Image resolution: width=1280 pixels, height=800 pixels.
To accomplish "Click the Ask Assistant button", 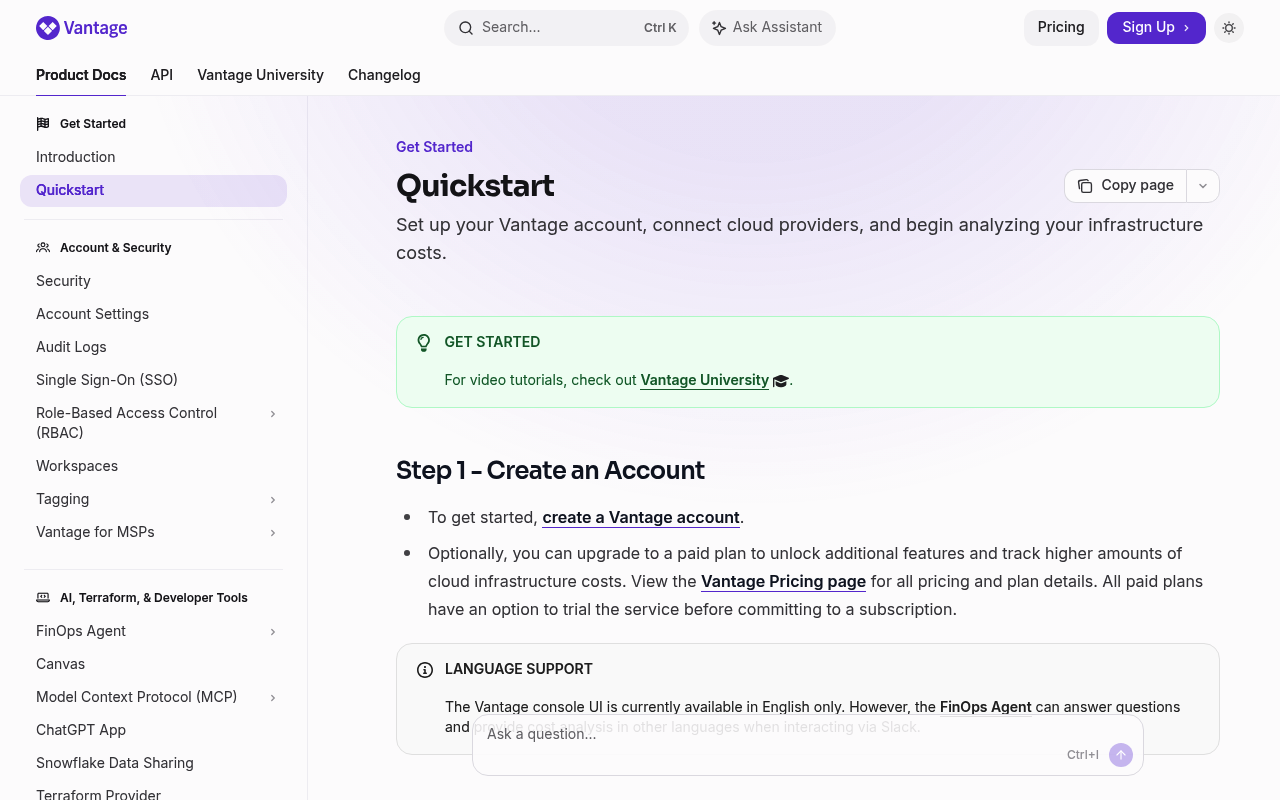I will [767, 28].
